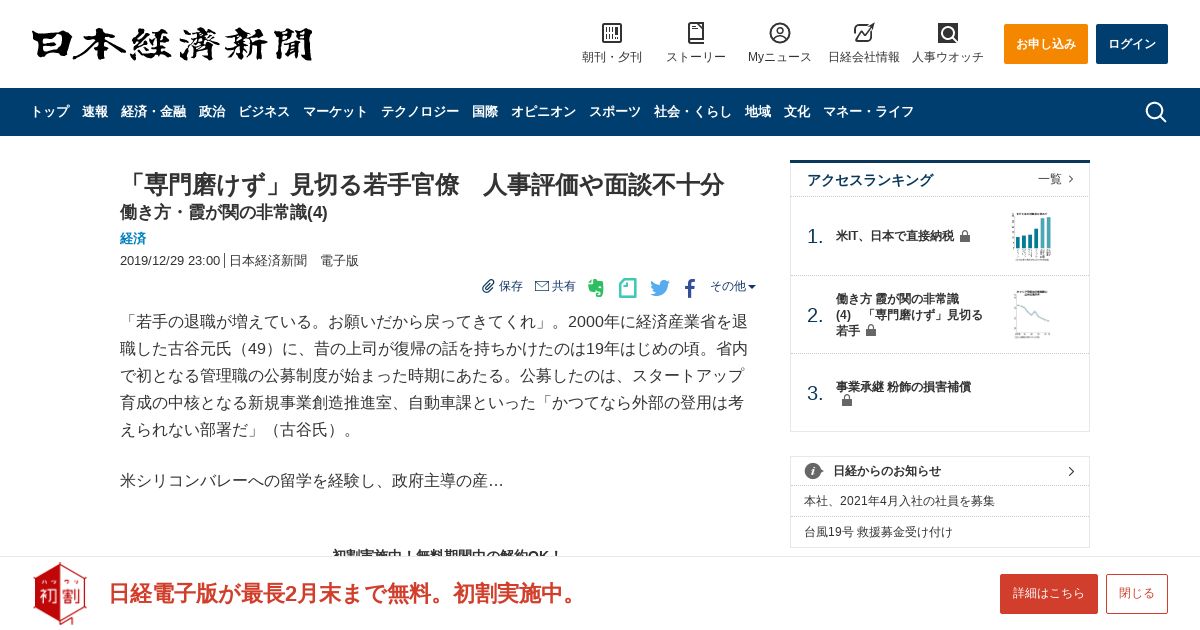
Task: Click the 初割 campaign logo
Action: click(x=60, y=593)
